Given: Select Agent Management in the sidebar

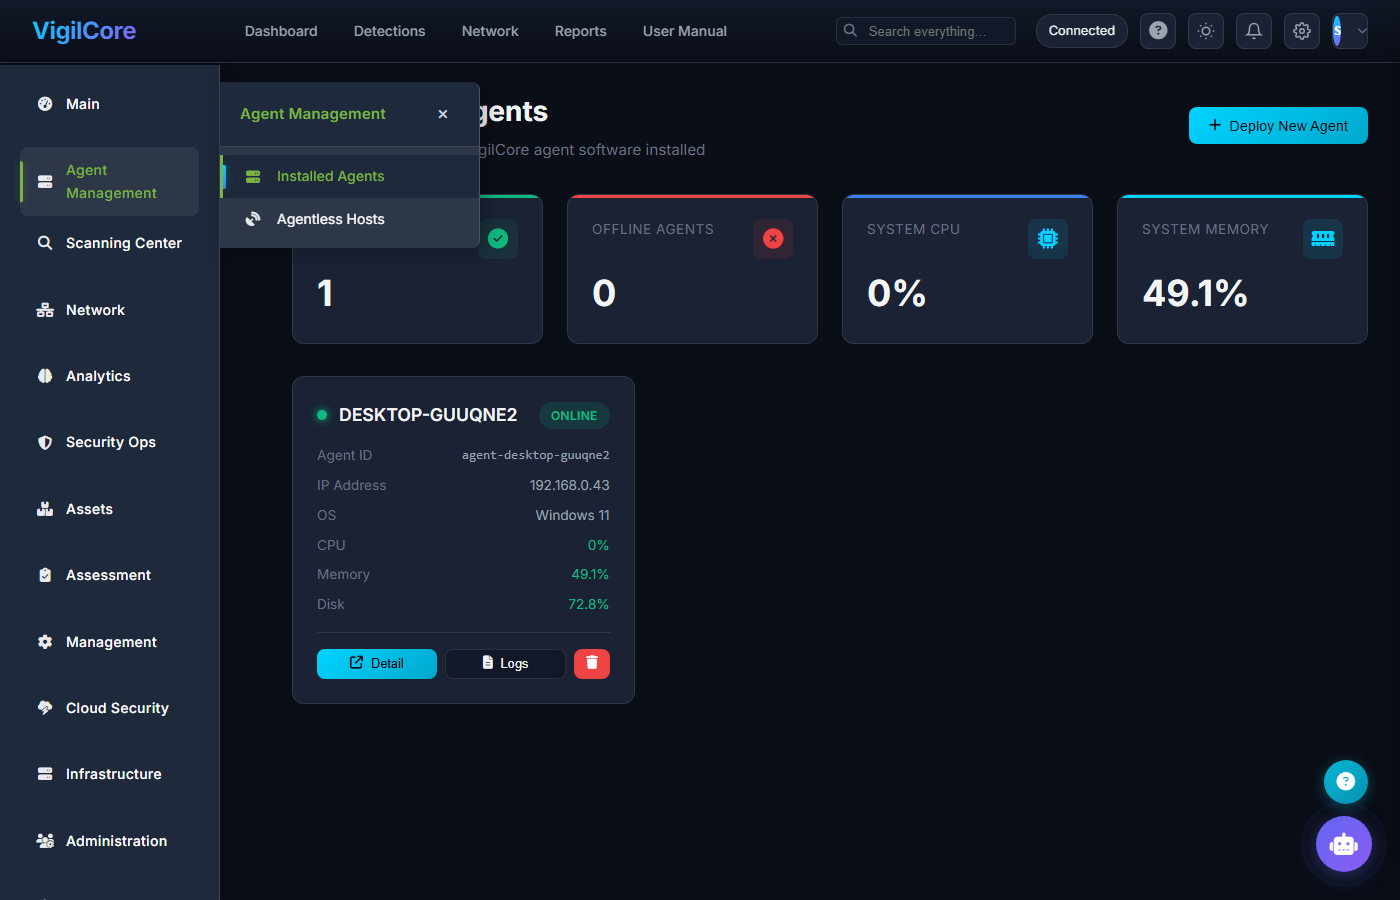Looking at the screenshot, I should click(x=109, y=181).
